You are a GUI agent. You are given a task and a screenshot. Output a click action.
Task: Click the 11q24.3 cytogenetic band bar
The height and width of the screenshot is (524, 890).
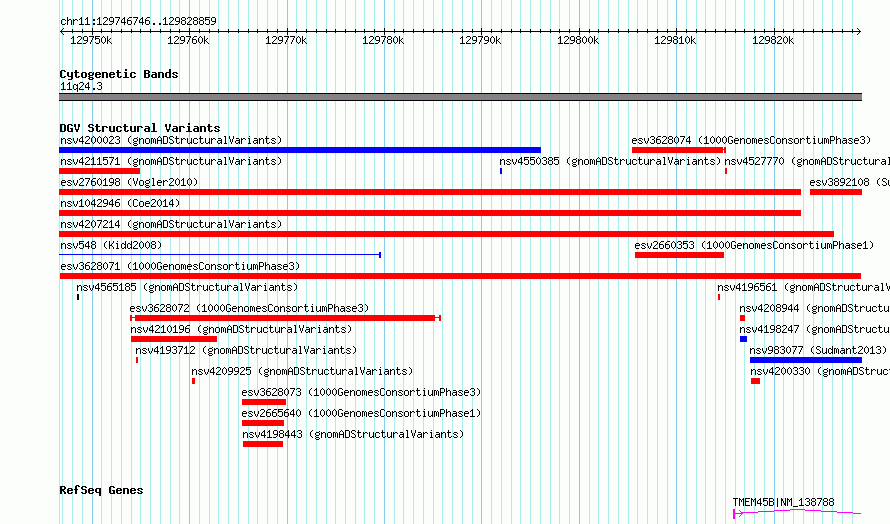[460, 98]
